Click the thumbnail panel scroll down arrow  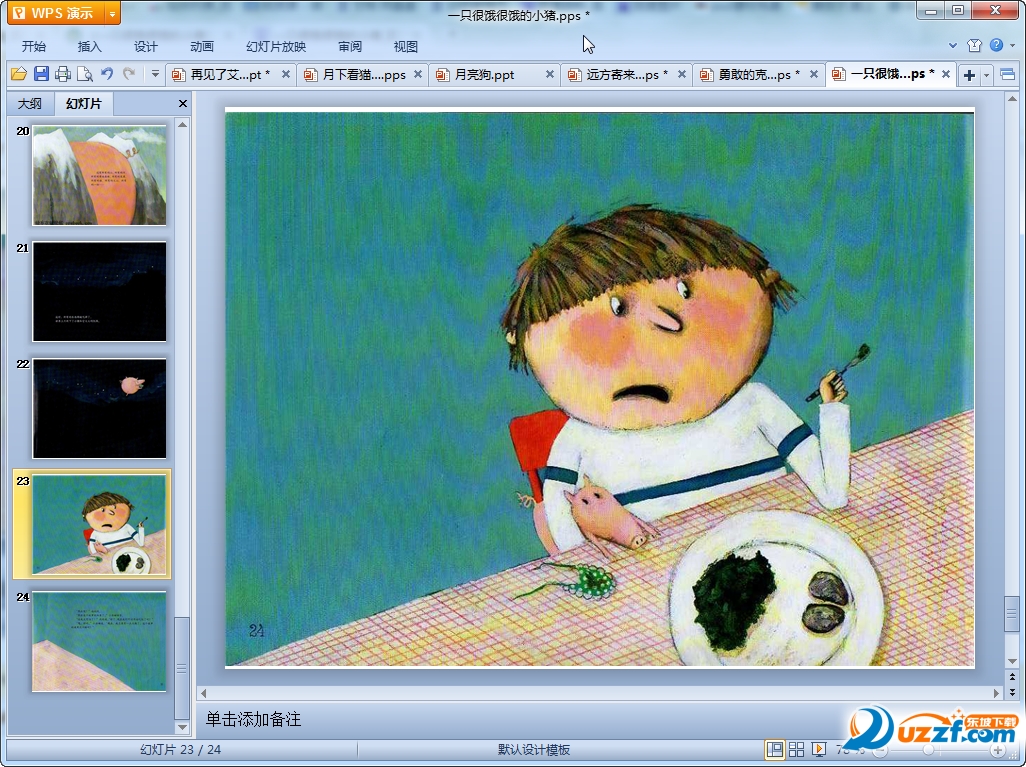(x=183, y=727)
